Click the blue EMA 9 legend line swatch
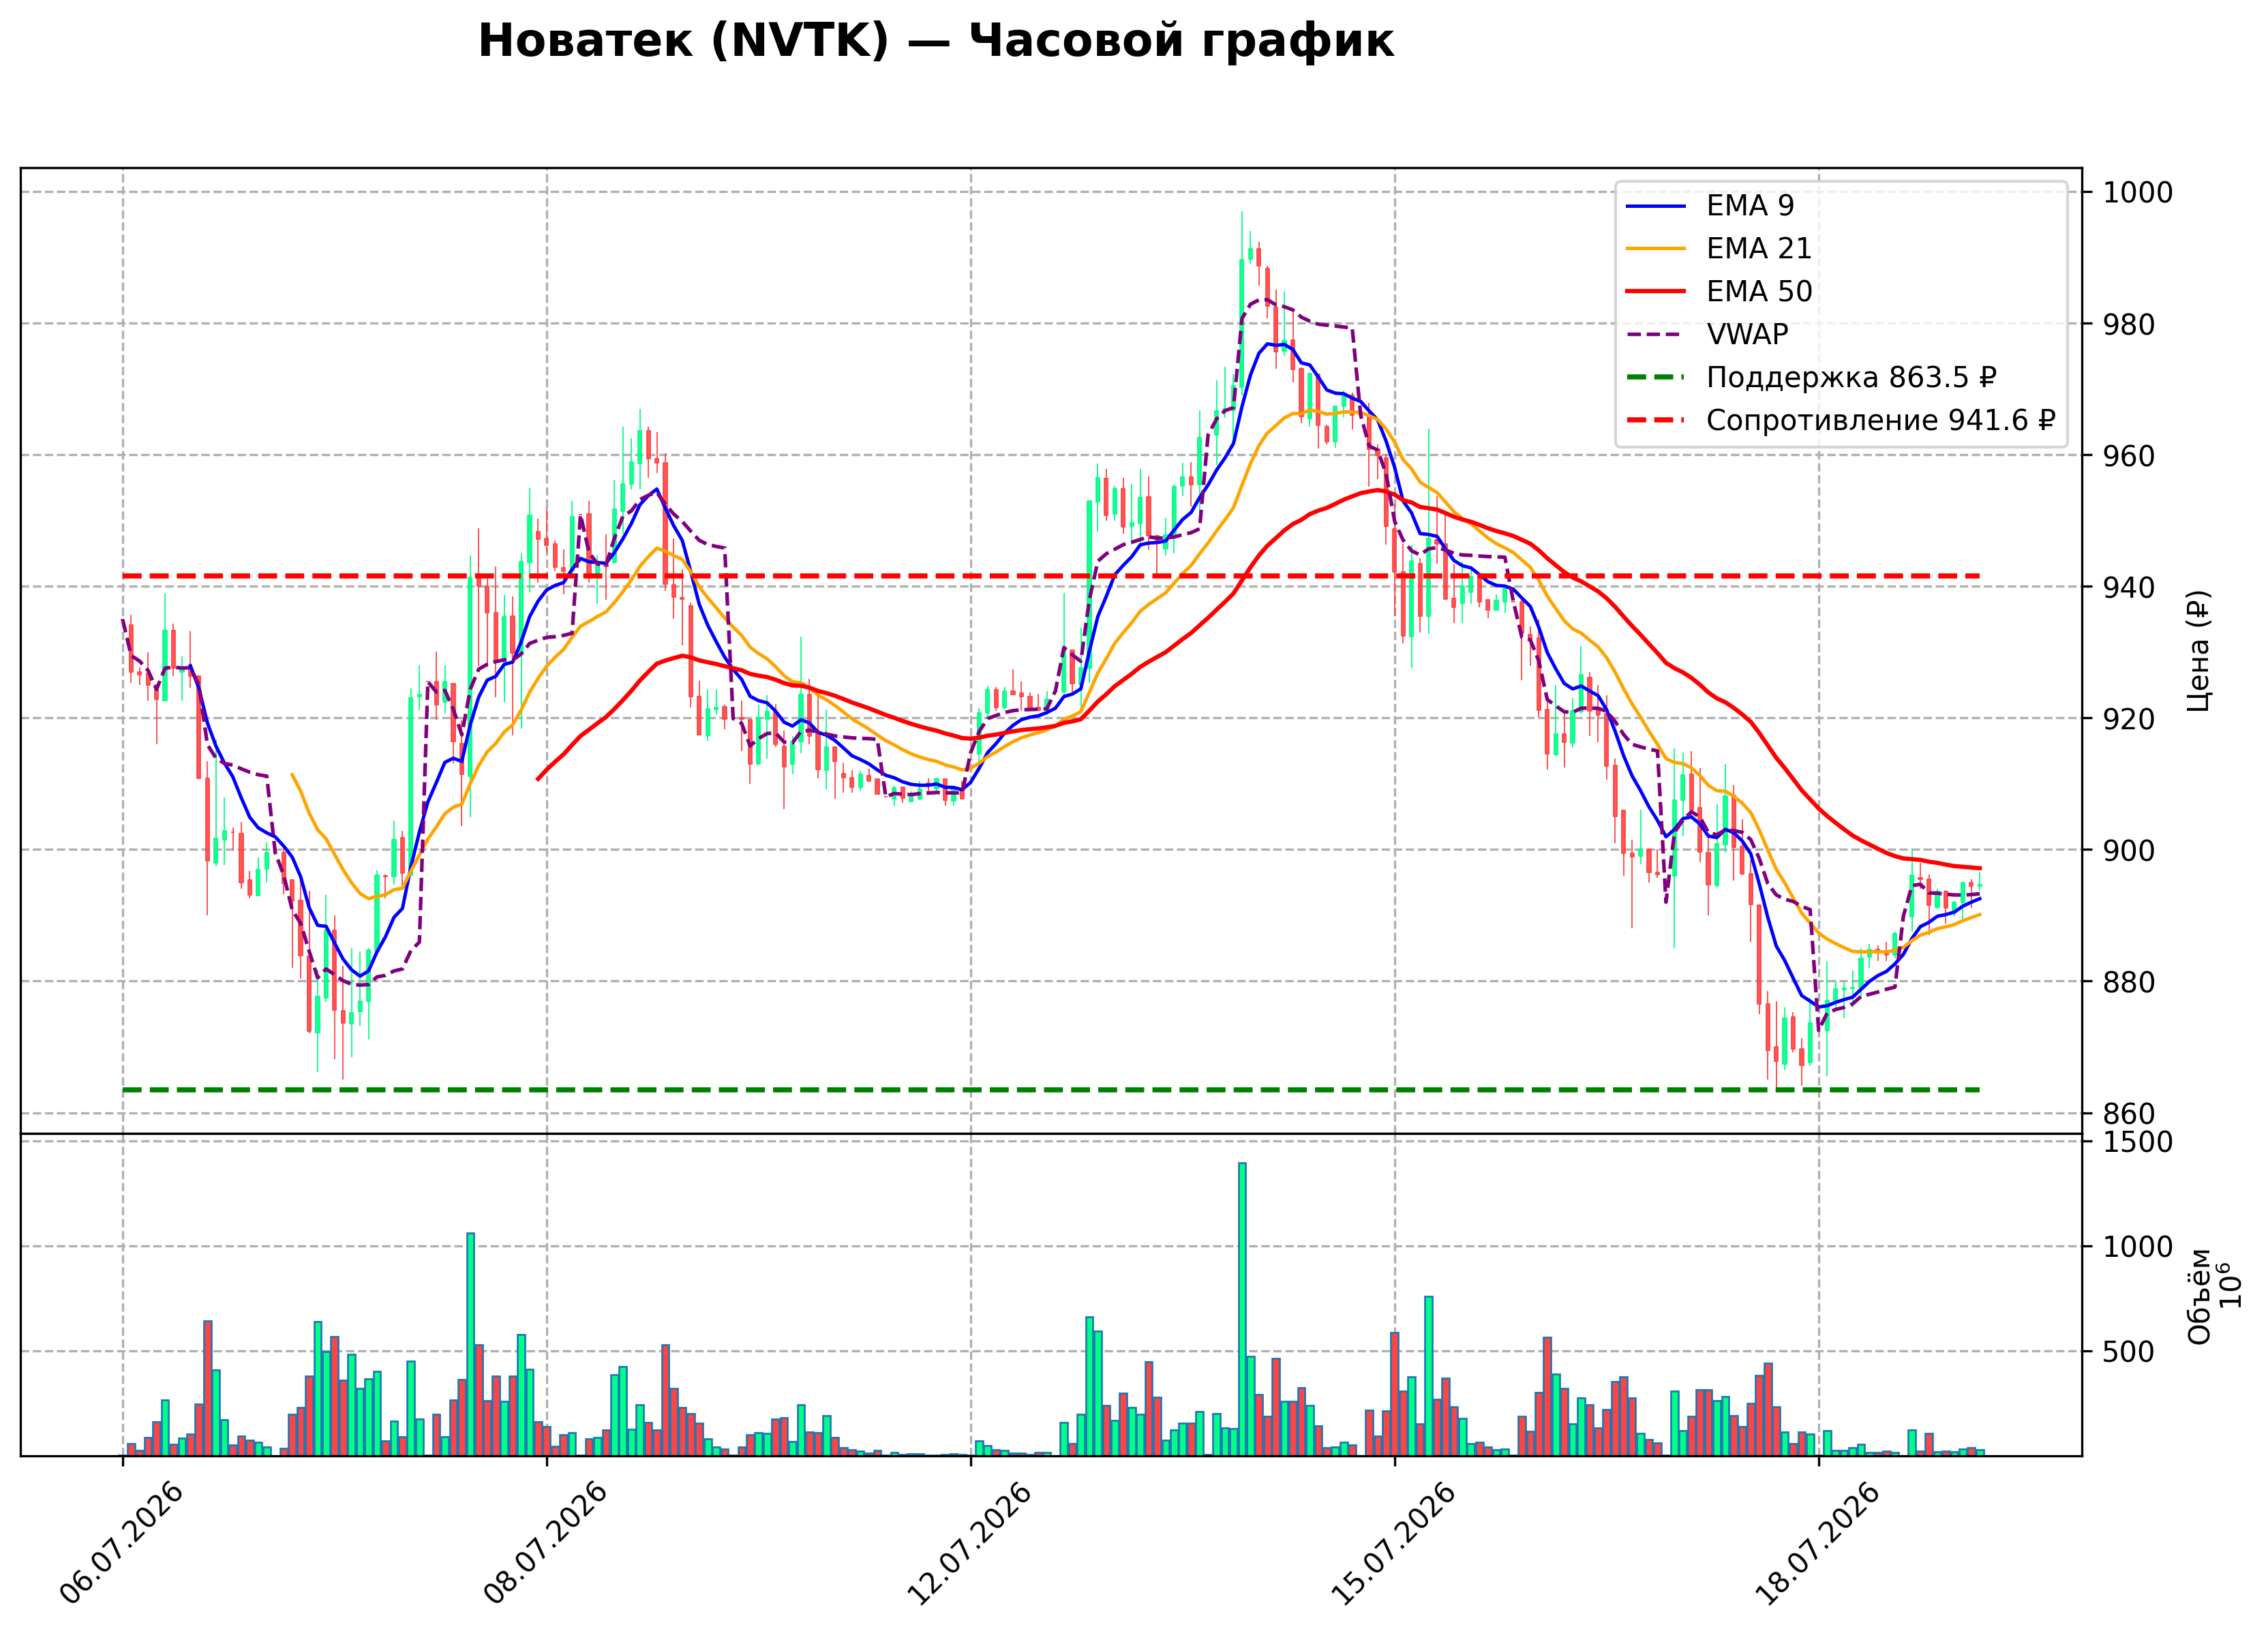This screenshot has width=2268, height=1631. click(x=1656, y=207)
